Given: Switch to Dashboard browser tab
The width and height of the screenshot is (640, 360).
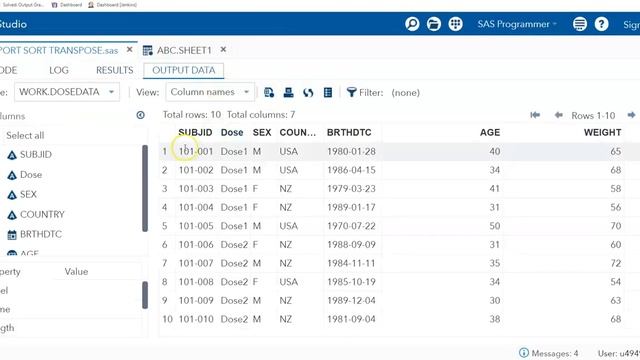Looking at the screenshot, I should 67,5.
